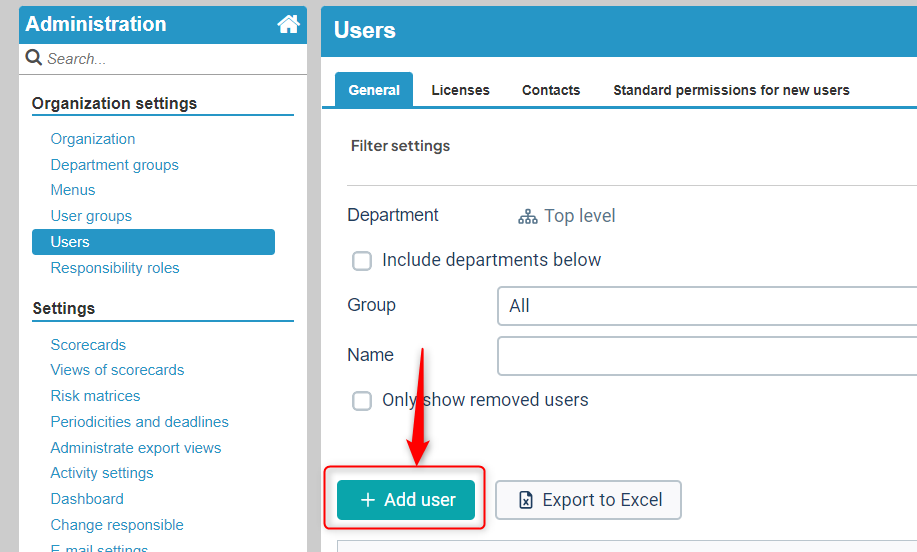This screenshot has width=917, height=552.
Task: Open Department groups link
Action: pyautogui.click(x=115, y=165)
